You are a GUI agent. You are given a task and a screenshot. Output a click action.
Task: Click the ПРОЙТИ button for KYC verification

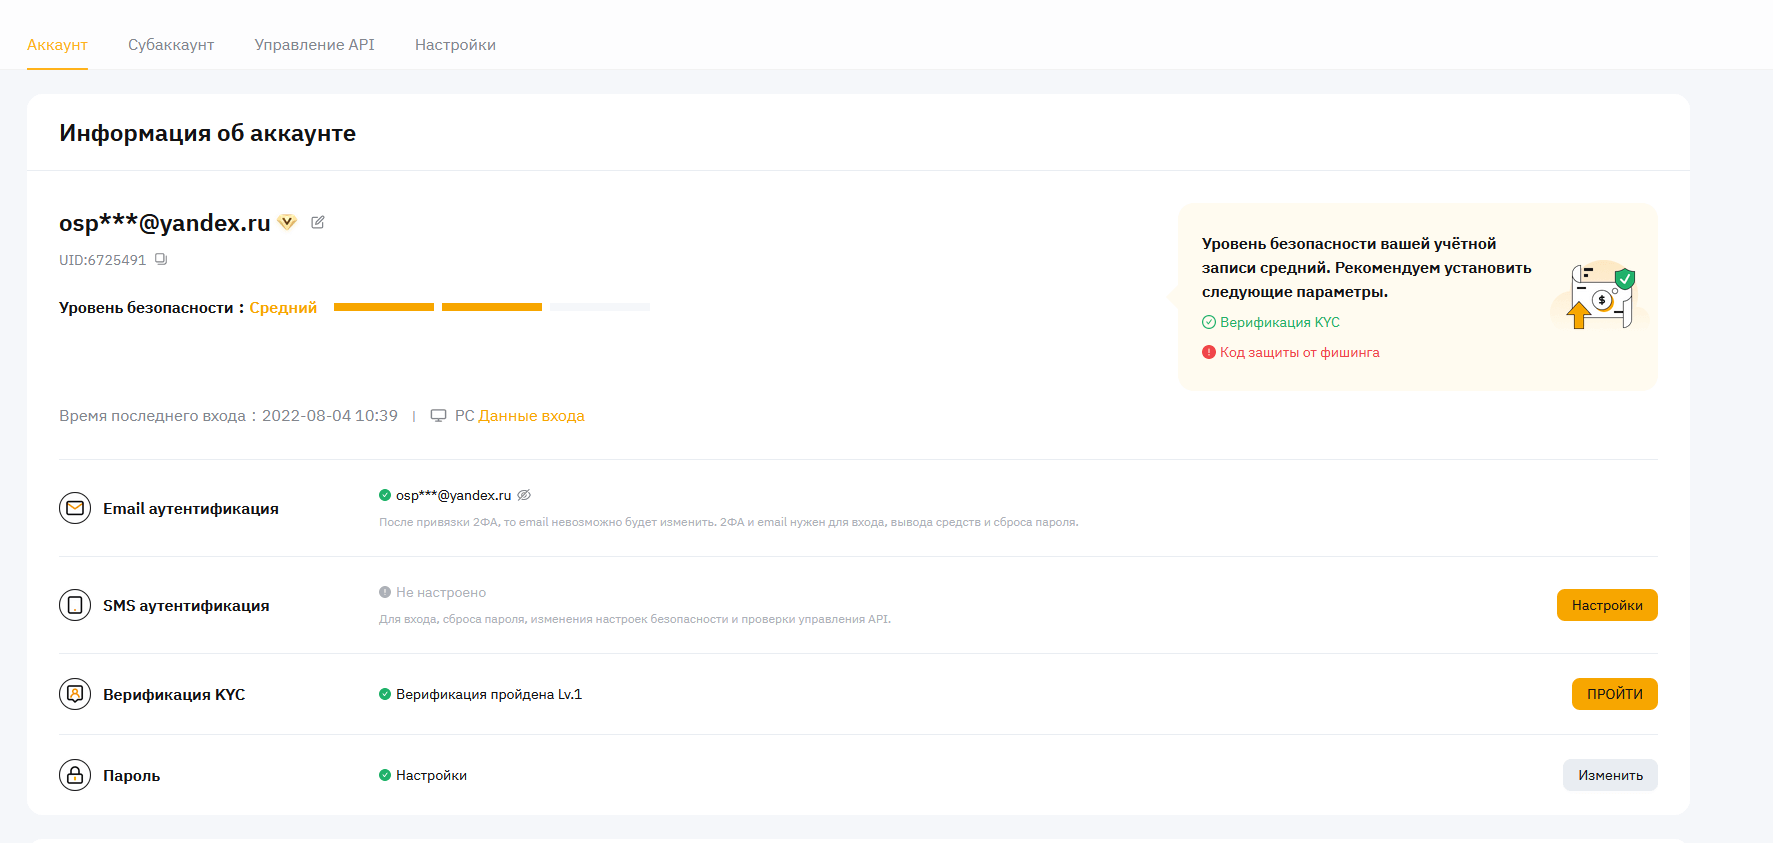[1614, 694]
